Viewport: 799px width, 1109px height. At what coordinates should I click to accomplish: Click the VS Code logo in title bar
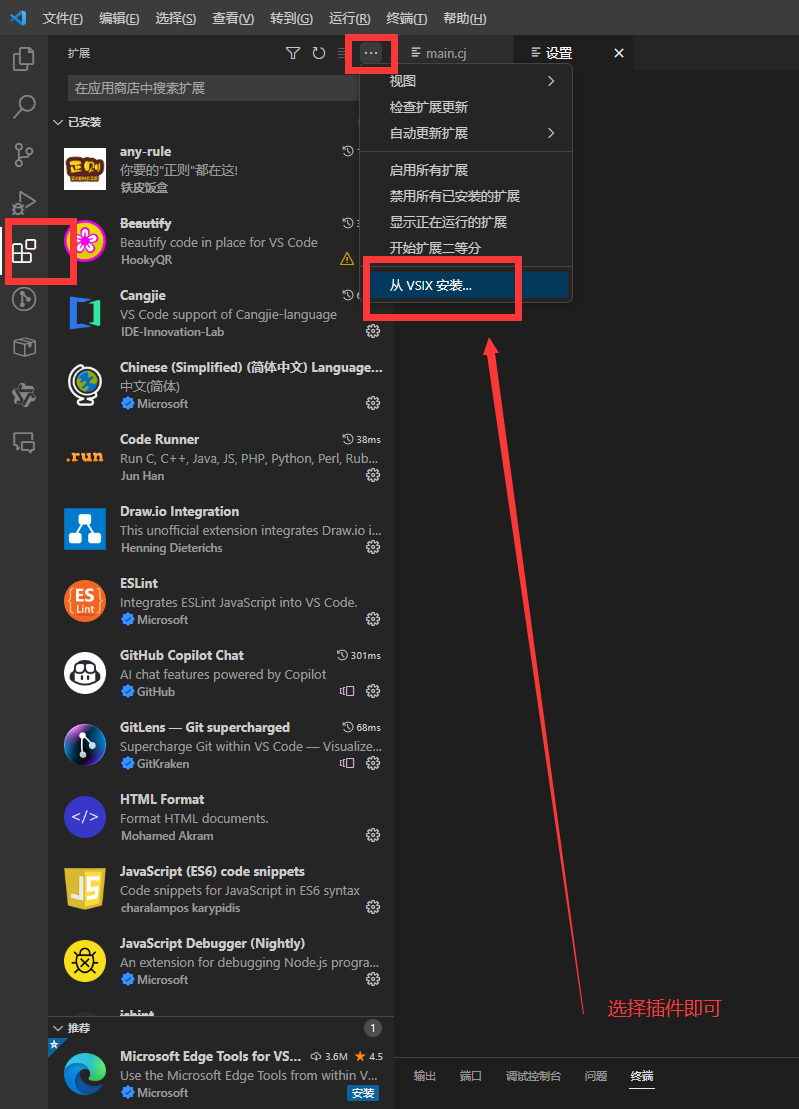tap(18, 18)
